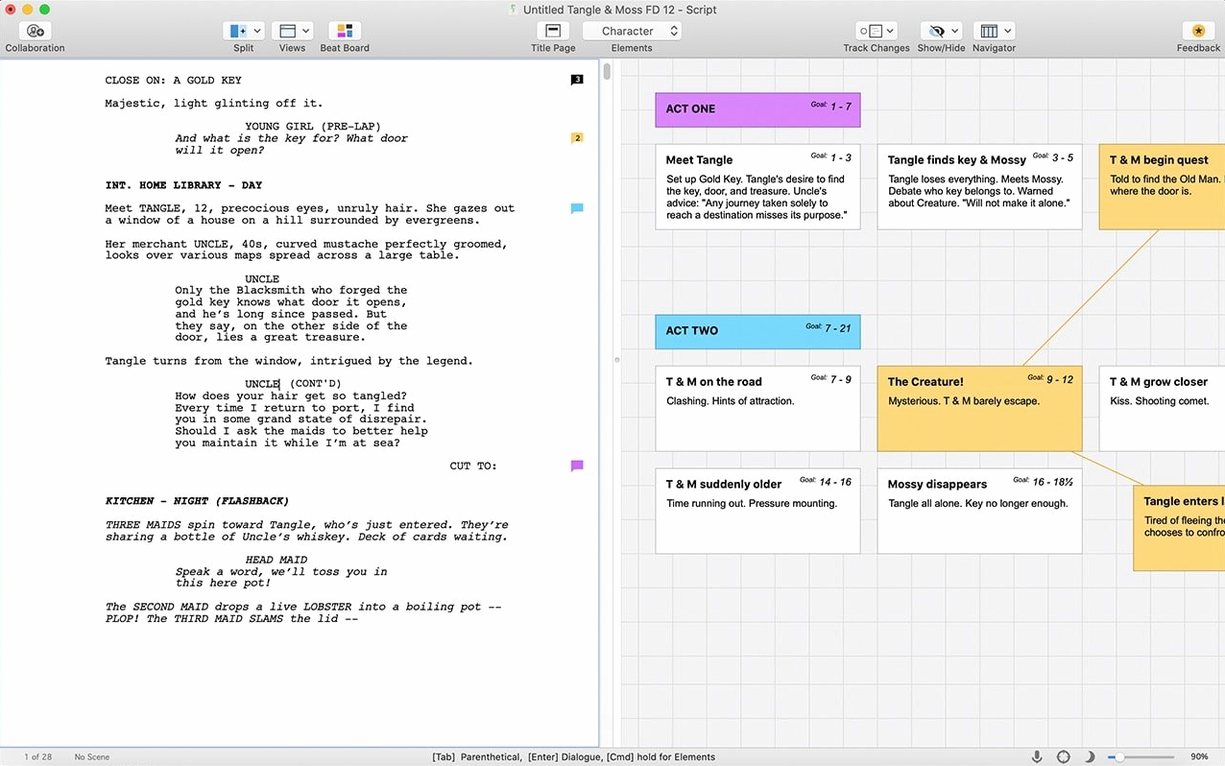Select the blue ACT TWO beat

click(758, 331)
